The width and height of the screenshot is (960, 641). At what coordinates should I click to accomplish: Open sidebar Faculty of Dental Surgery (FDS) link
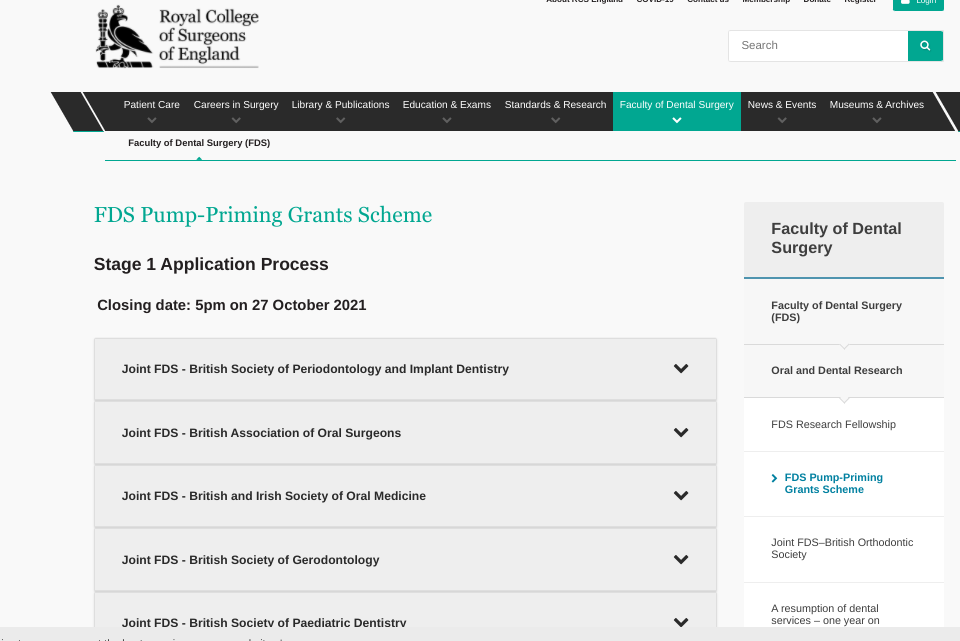836,311
